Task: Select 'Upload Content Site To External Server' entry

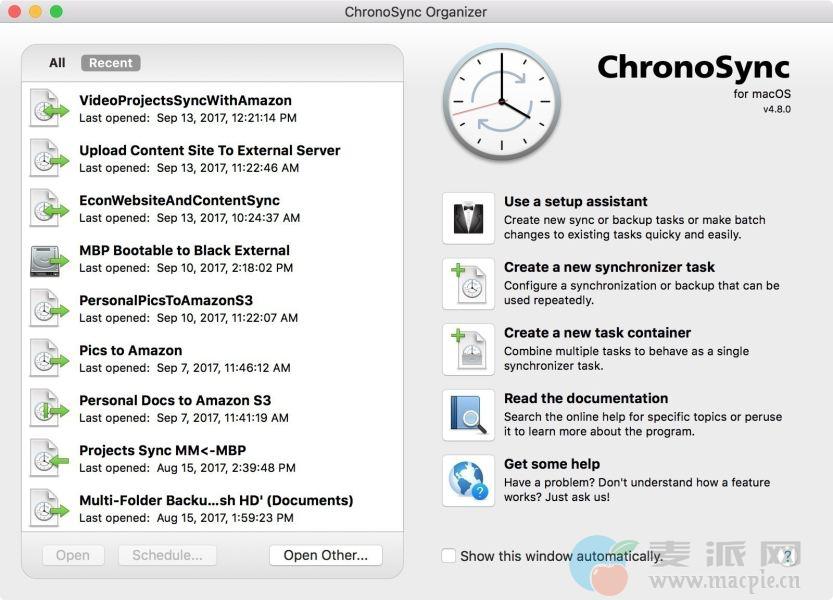Action: coord(209,150)
